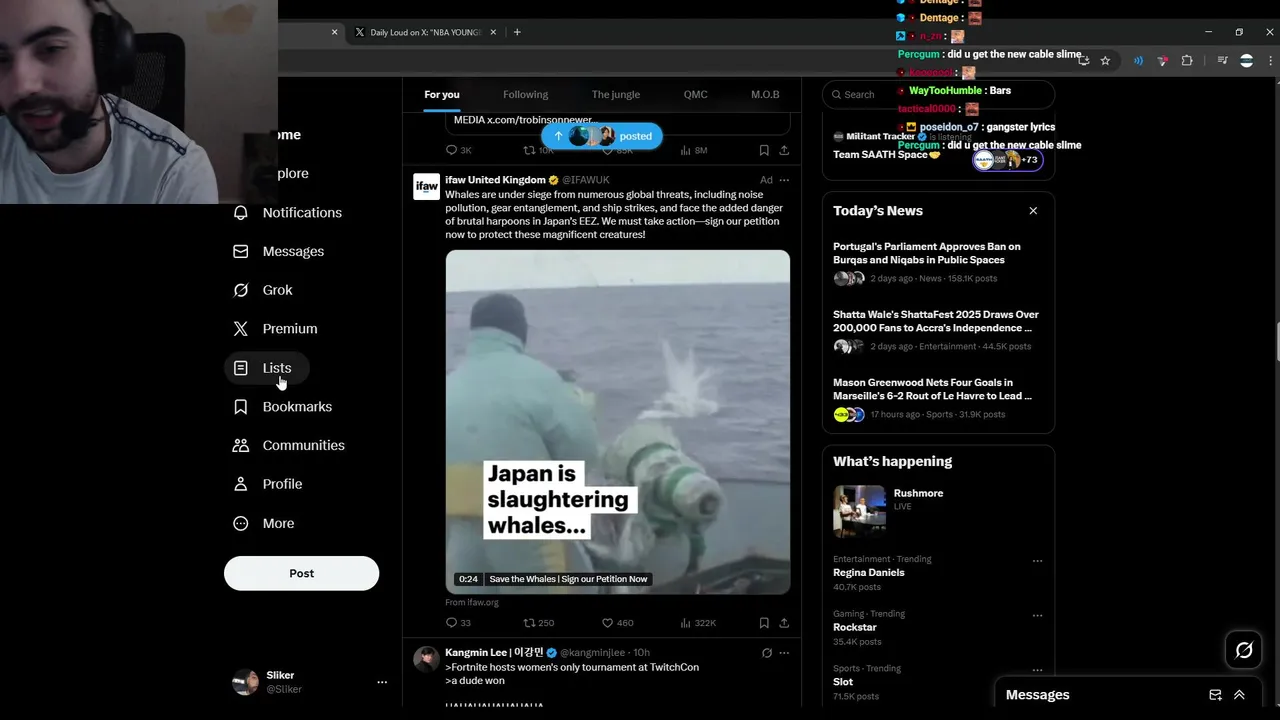Open Notifications bell icon in sidebar
The width and height of the screenshot is (1280, 720).
click(x=240, y=213)
